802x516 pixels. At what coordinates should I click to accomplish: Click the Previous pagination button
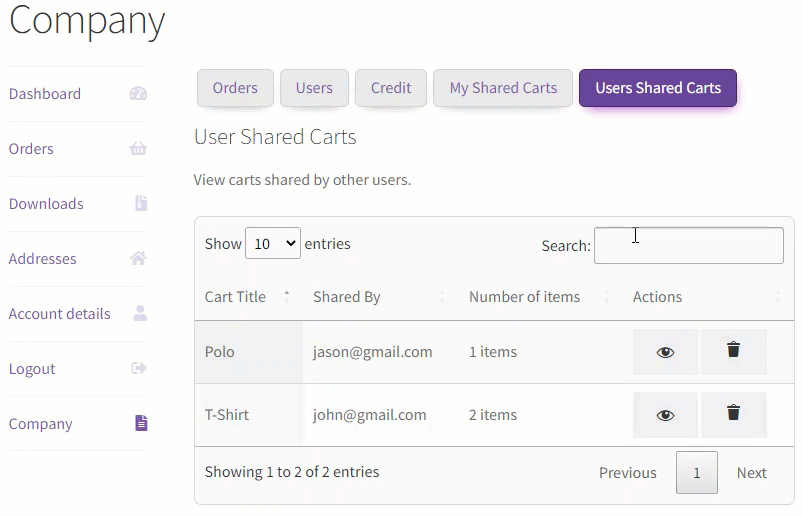628,473
